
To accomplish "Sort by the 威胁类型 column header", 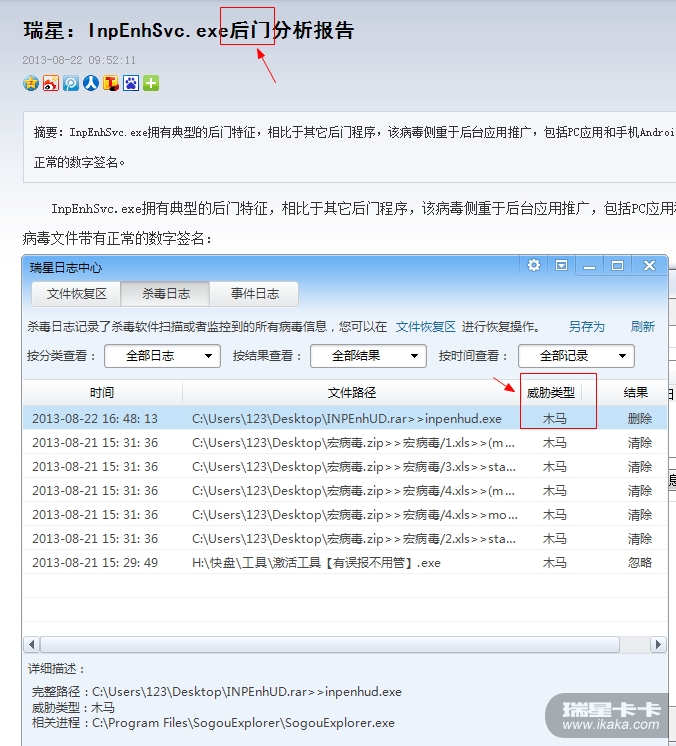I will click(x=551, y=393).
